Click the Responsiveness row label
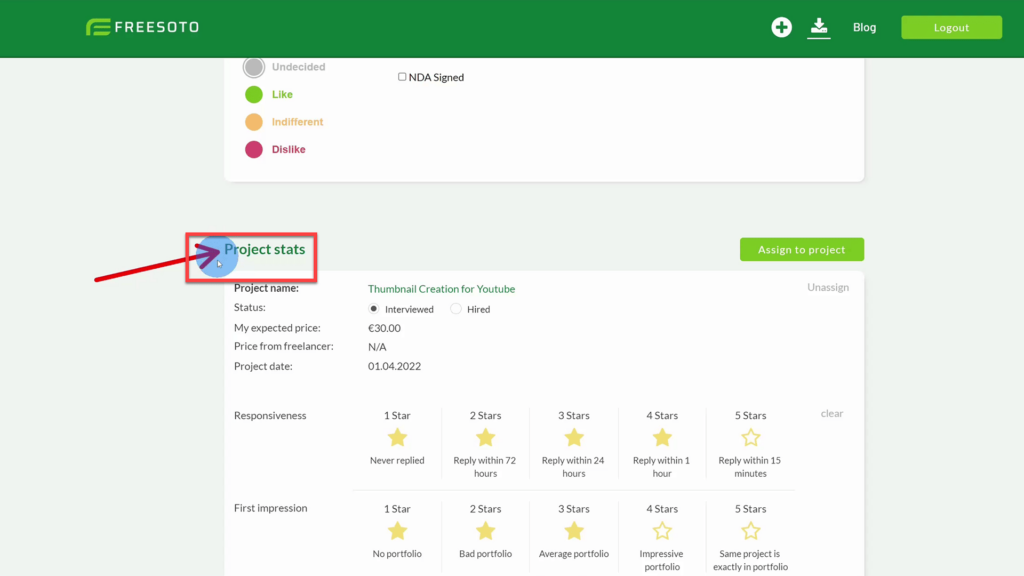Screen dimensions: 1024x576 click(x=270, y=415)
